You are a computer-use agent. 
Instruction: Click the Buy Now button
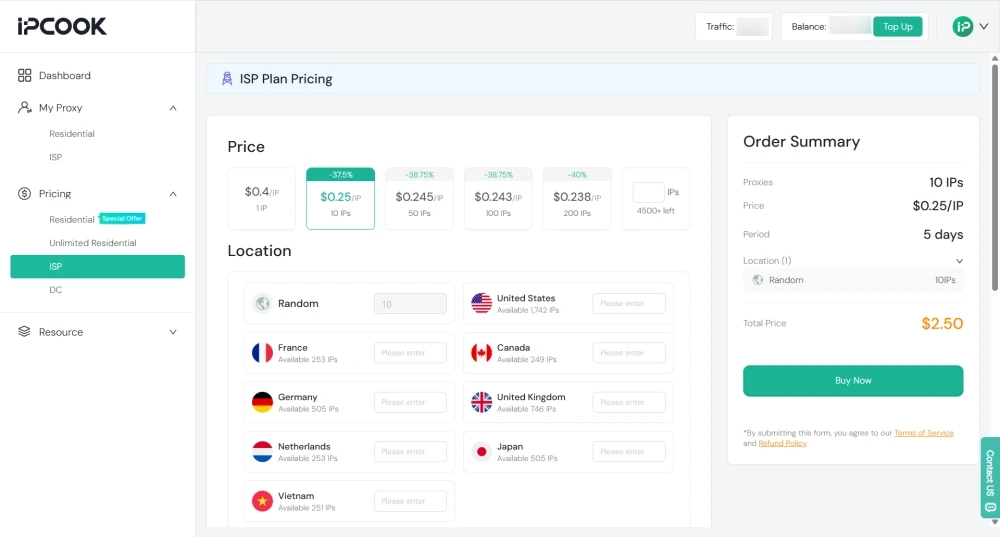[853, 381]
